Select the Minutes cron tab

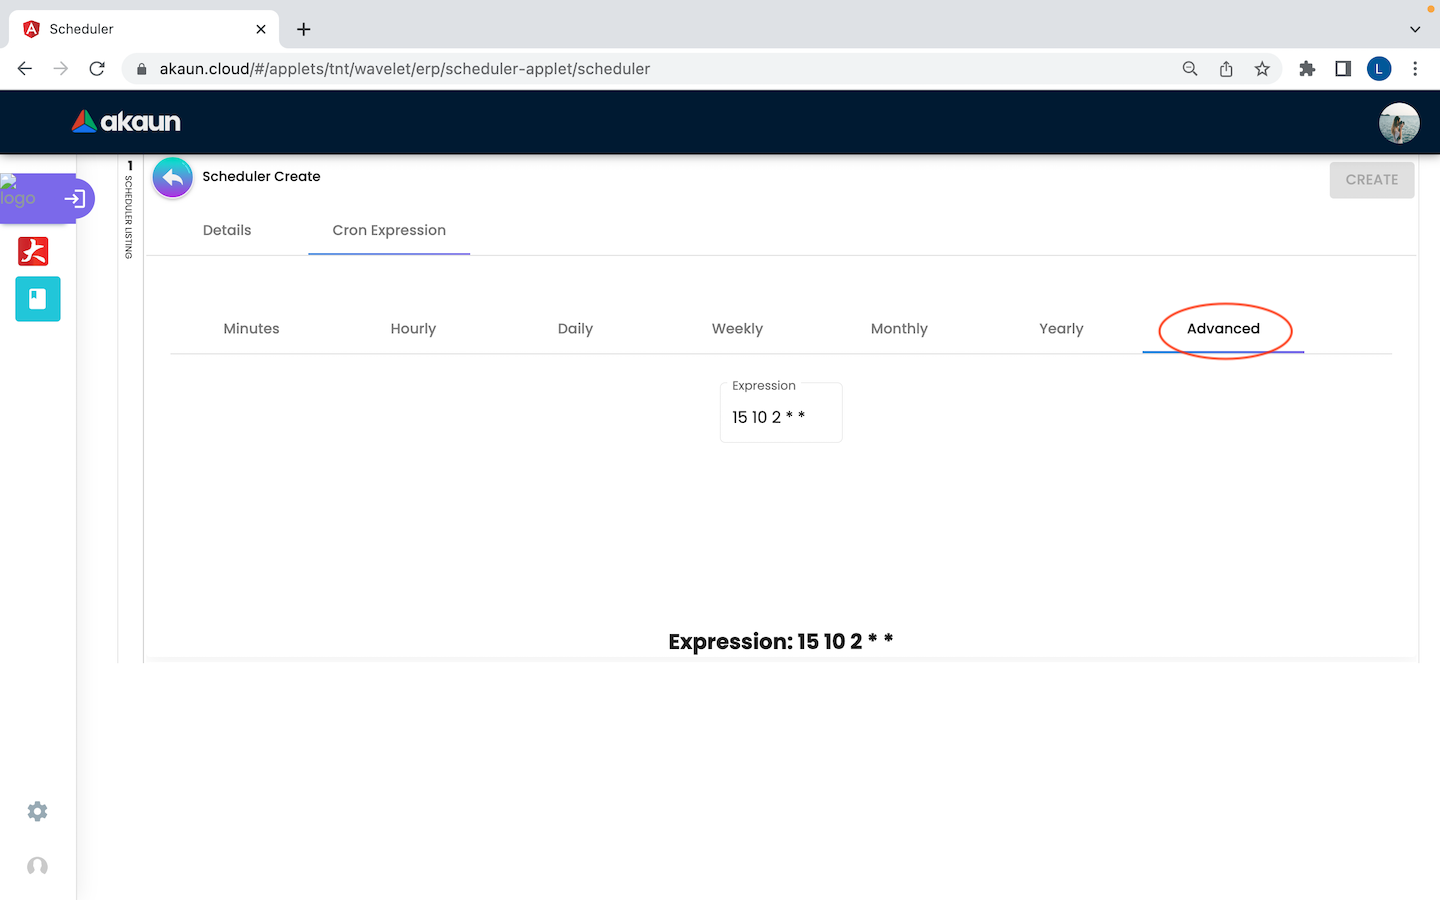point(251,329)
